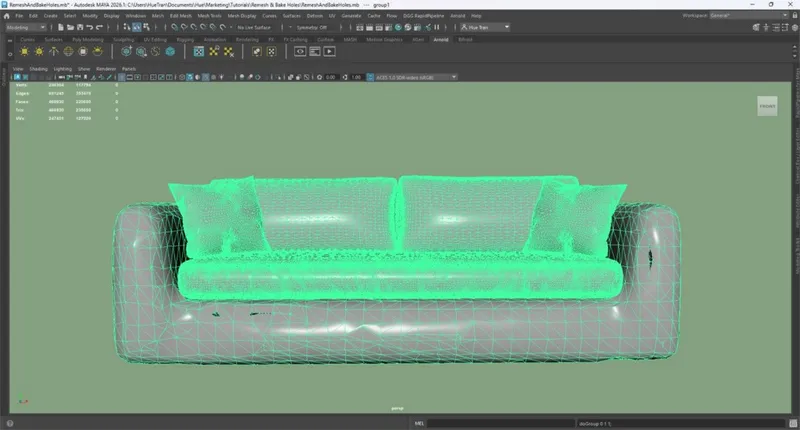Toggle the color management view transform button
This screenshot has width=800, height=430.
(x=370, y=77)
